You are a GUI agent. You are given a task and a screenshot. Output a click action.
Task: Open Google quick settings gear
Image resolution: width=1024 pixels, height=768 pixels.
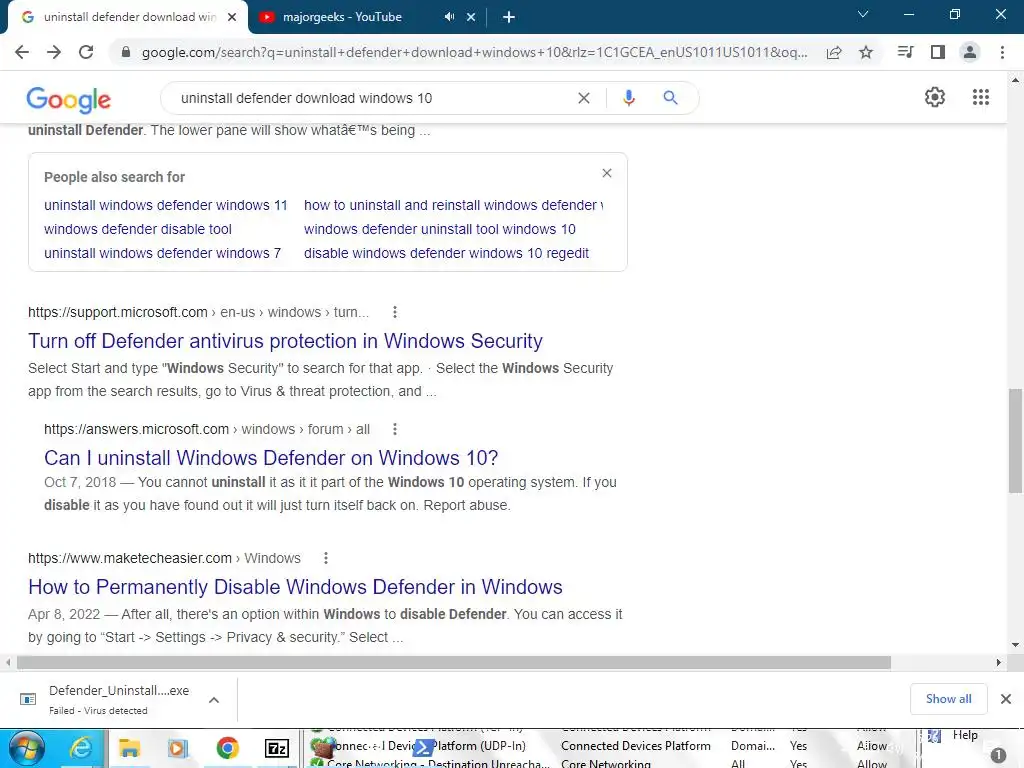tap(935, 97)
